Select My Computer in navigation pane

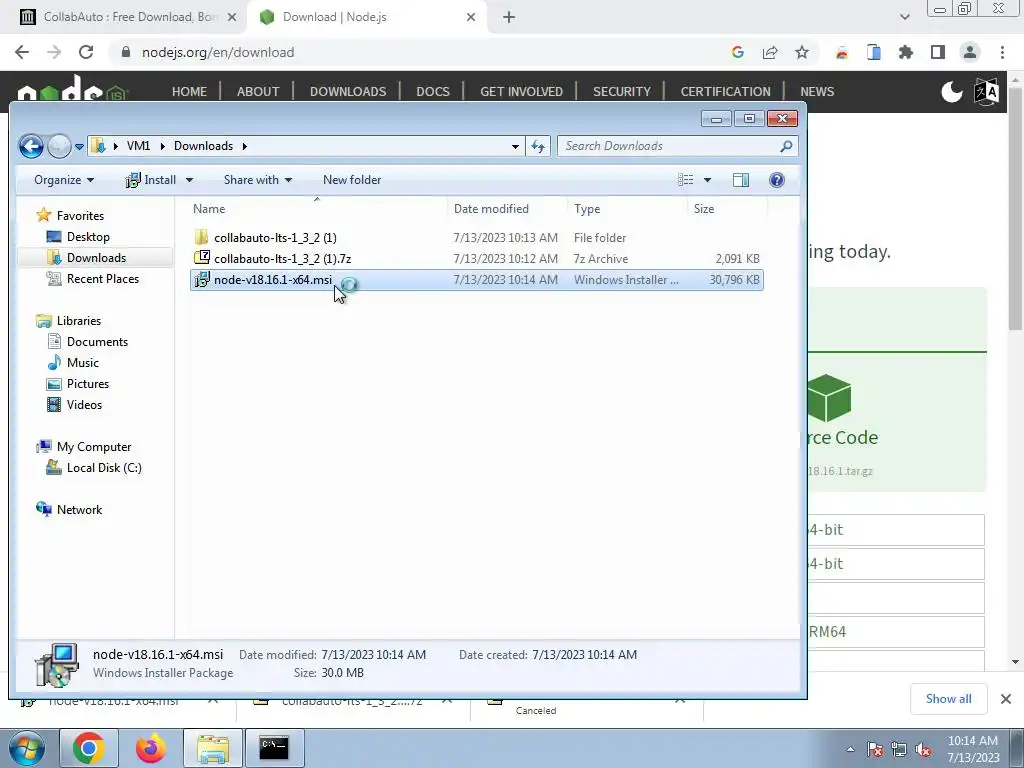[x=93, y=447]
